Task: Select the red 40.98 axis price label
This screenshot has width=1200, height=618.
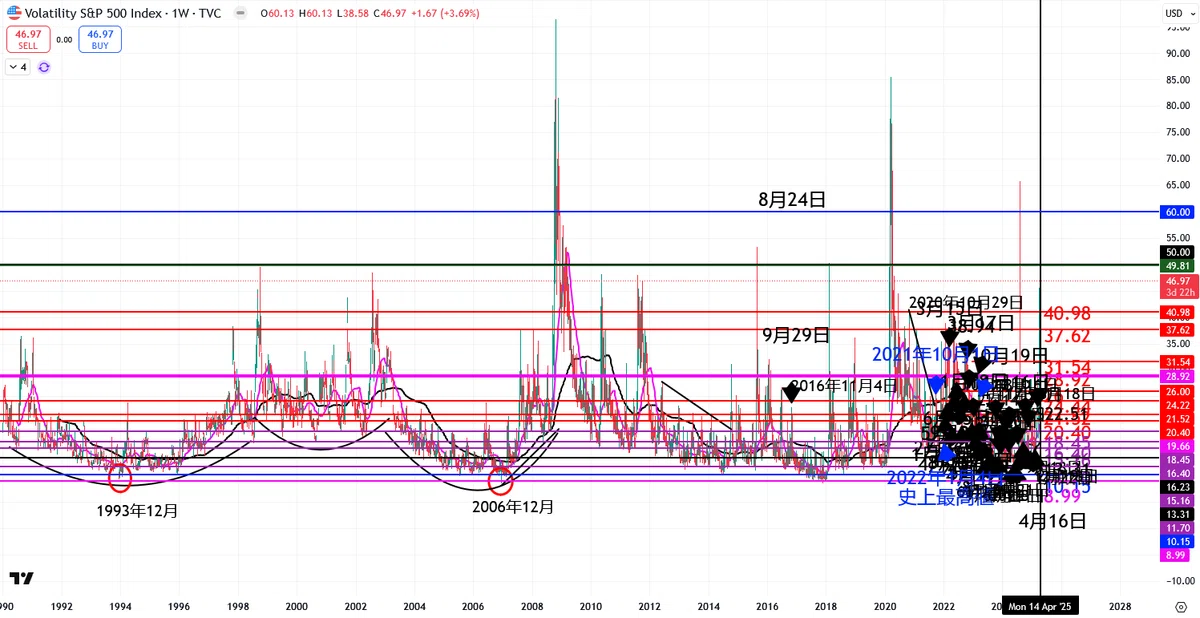Action: click(x=1177, y=312)
